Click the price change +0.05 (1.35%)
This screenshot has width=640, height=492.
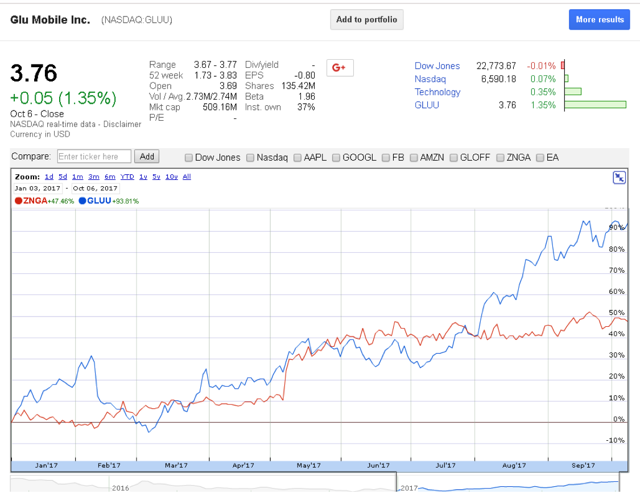click(63, 98)
